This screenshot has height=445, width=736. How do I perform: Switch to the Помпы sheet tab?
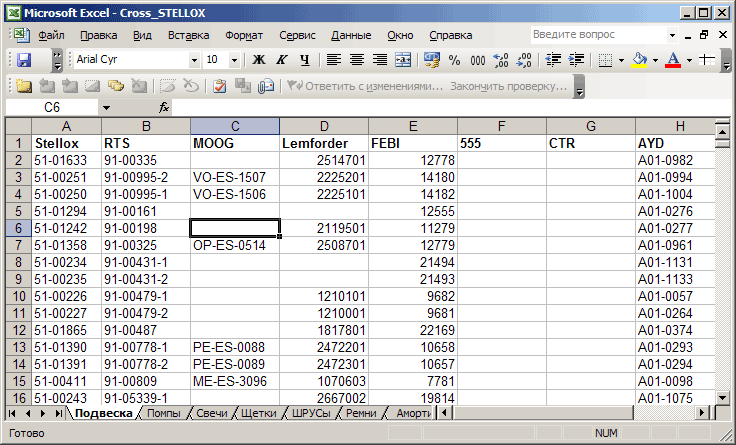click(163, 414)
